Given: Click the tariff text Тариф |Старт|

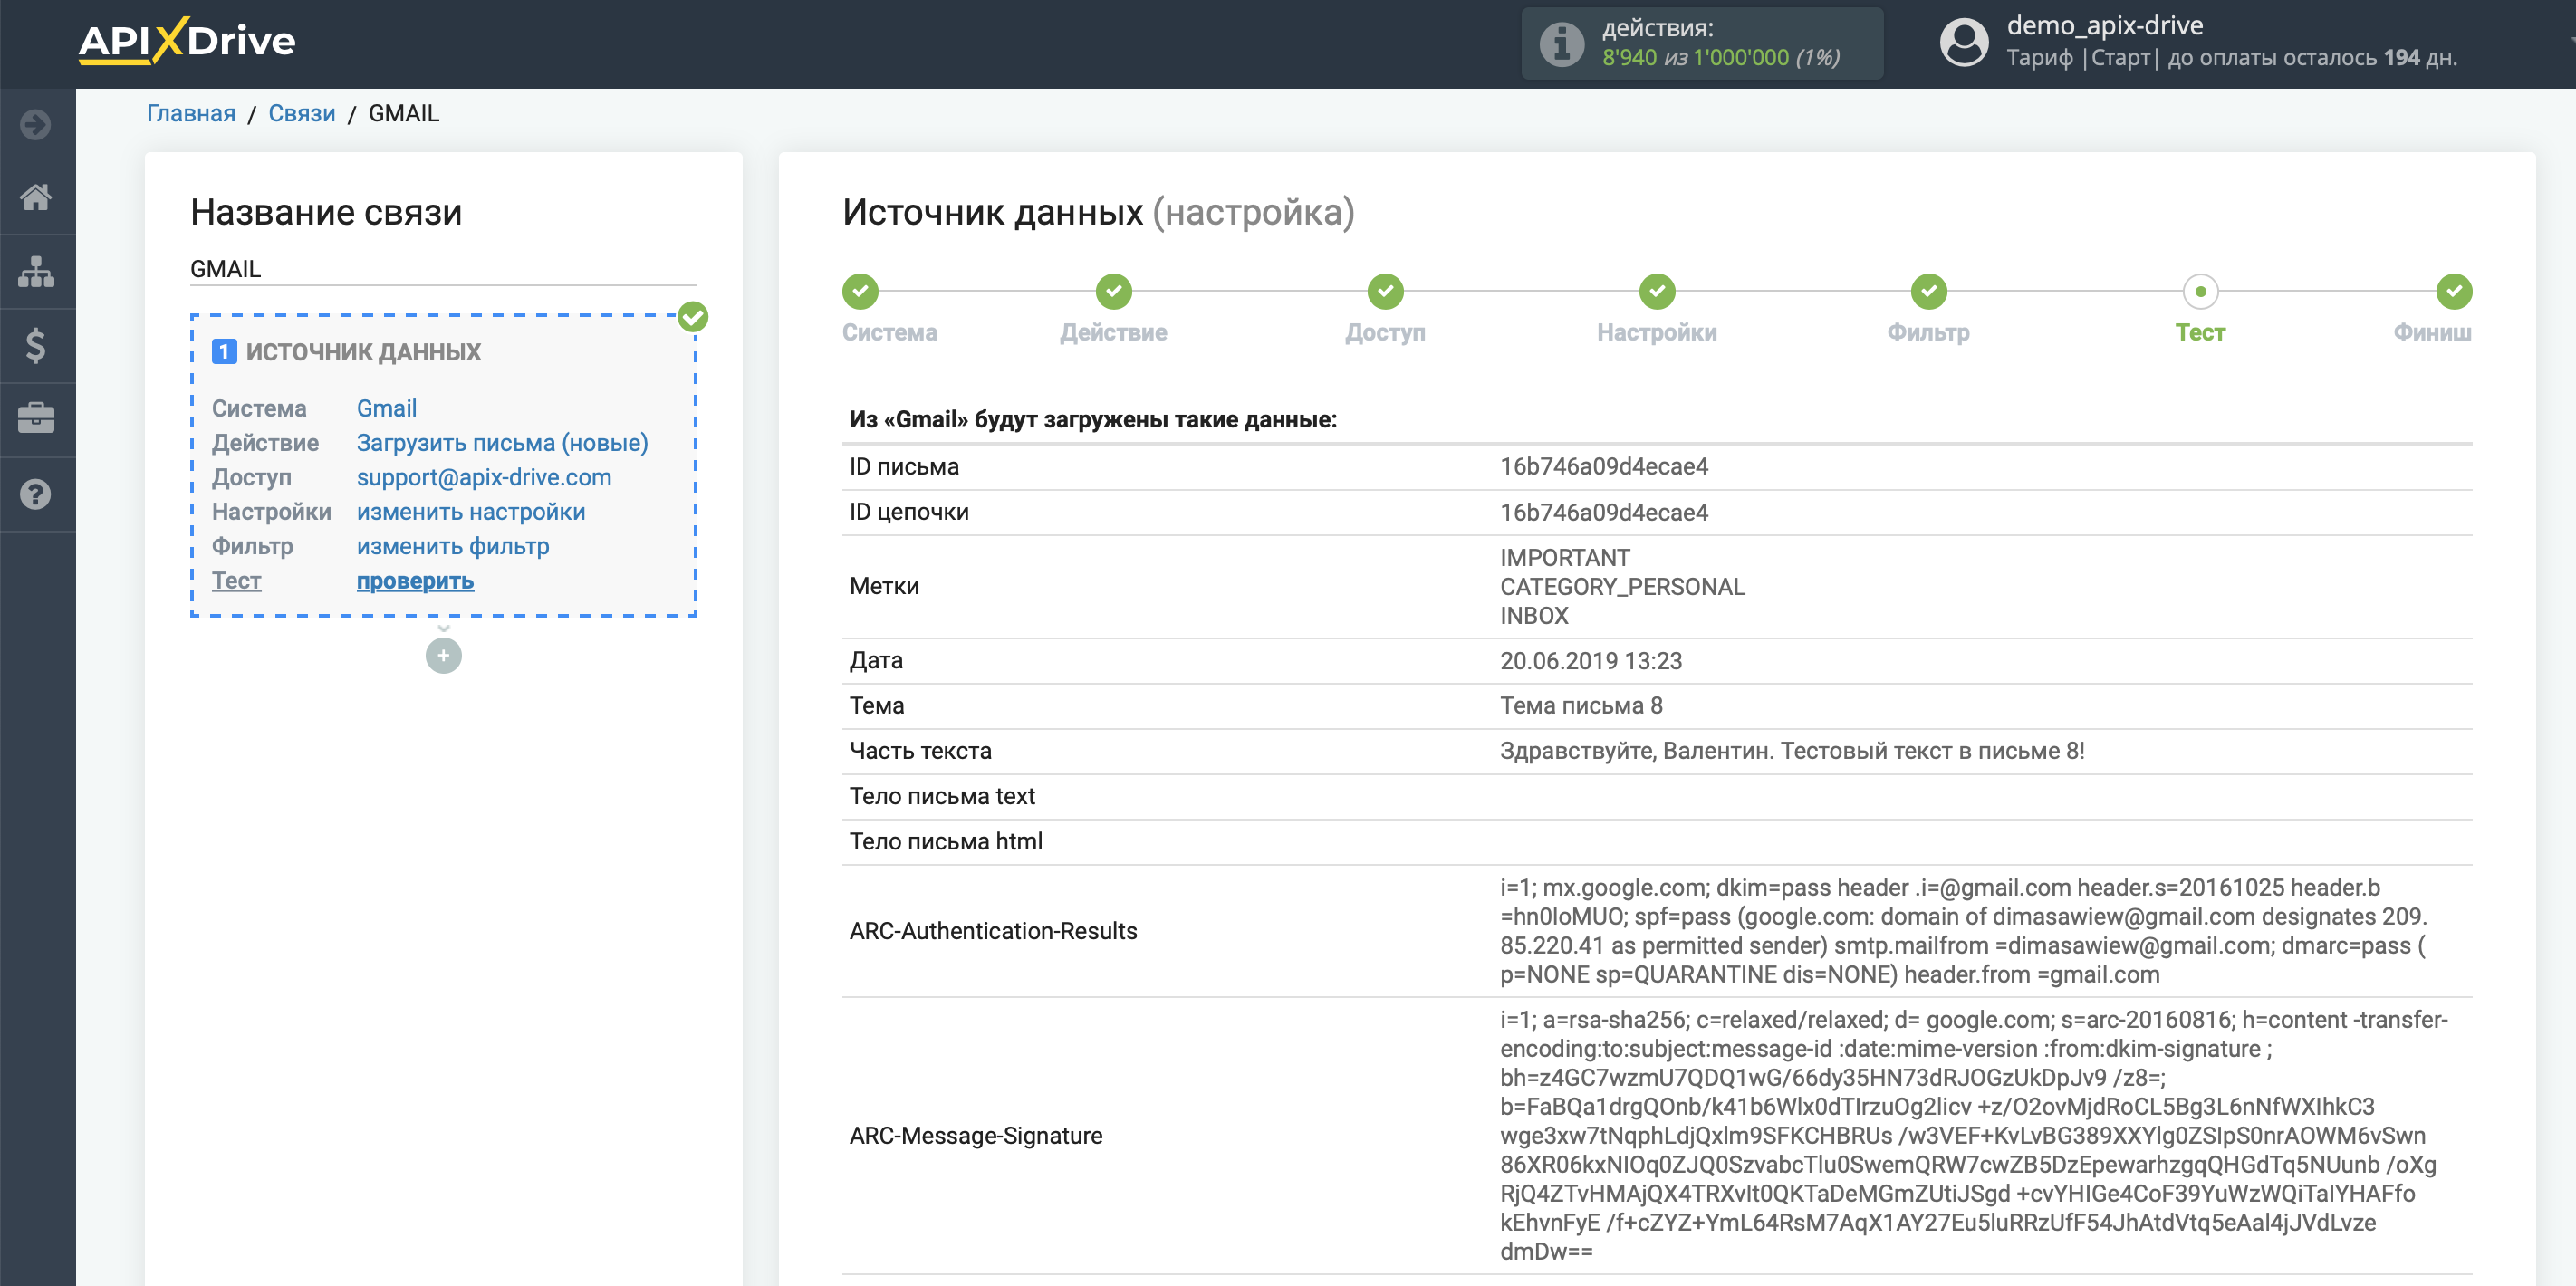Looking at the screenshot, I should click(x=2082, y=58).
